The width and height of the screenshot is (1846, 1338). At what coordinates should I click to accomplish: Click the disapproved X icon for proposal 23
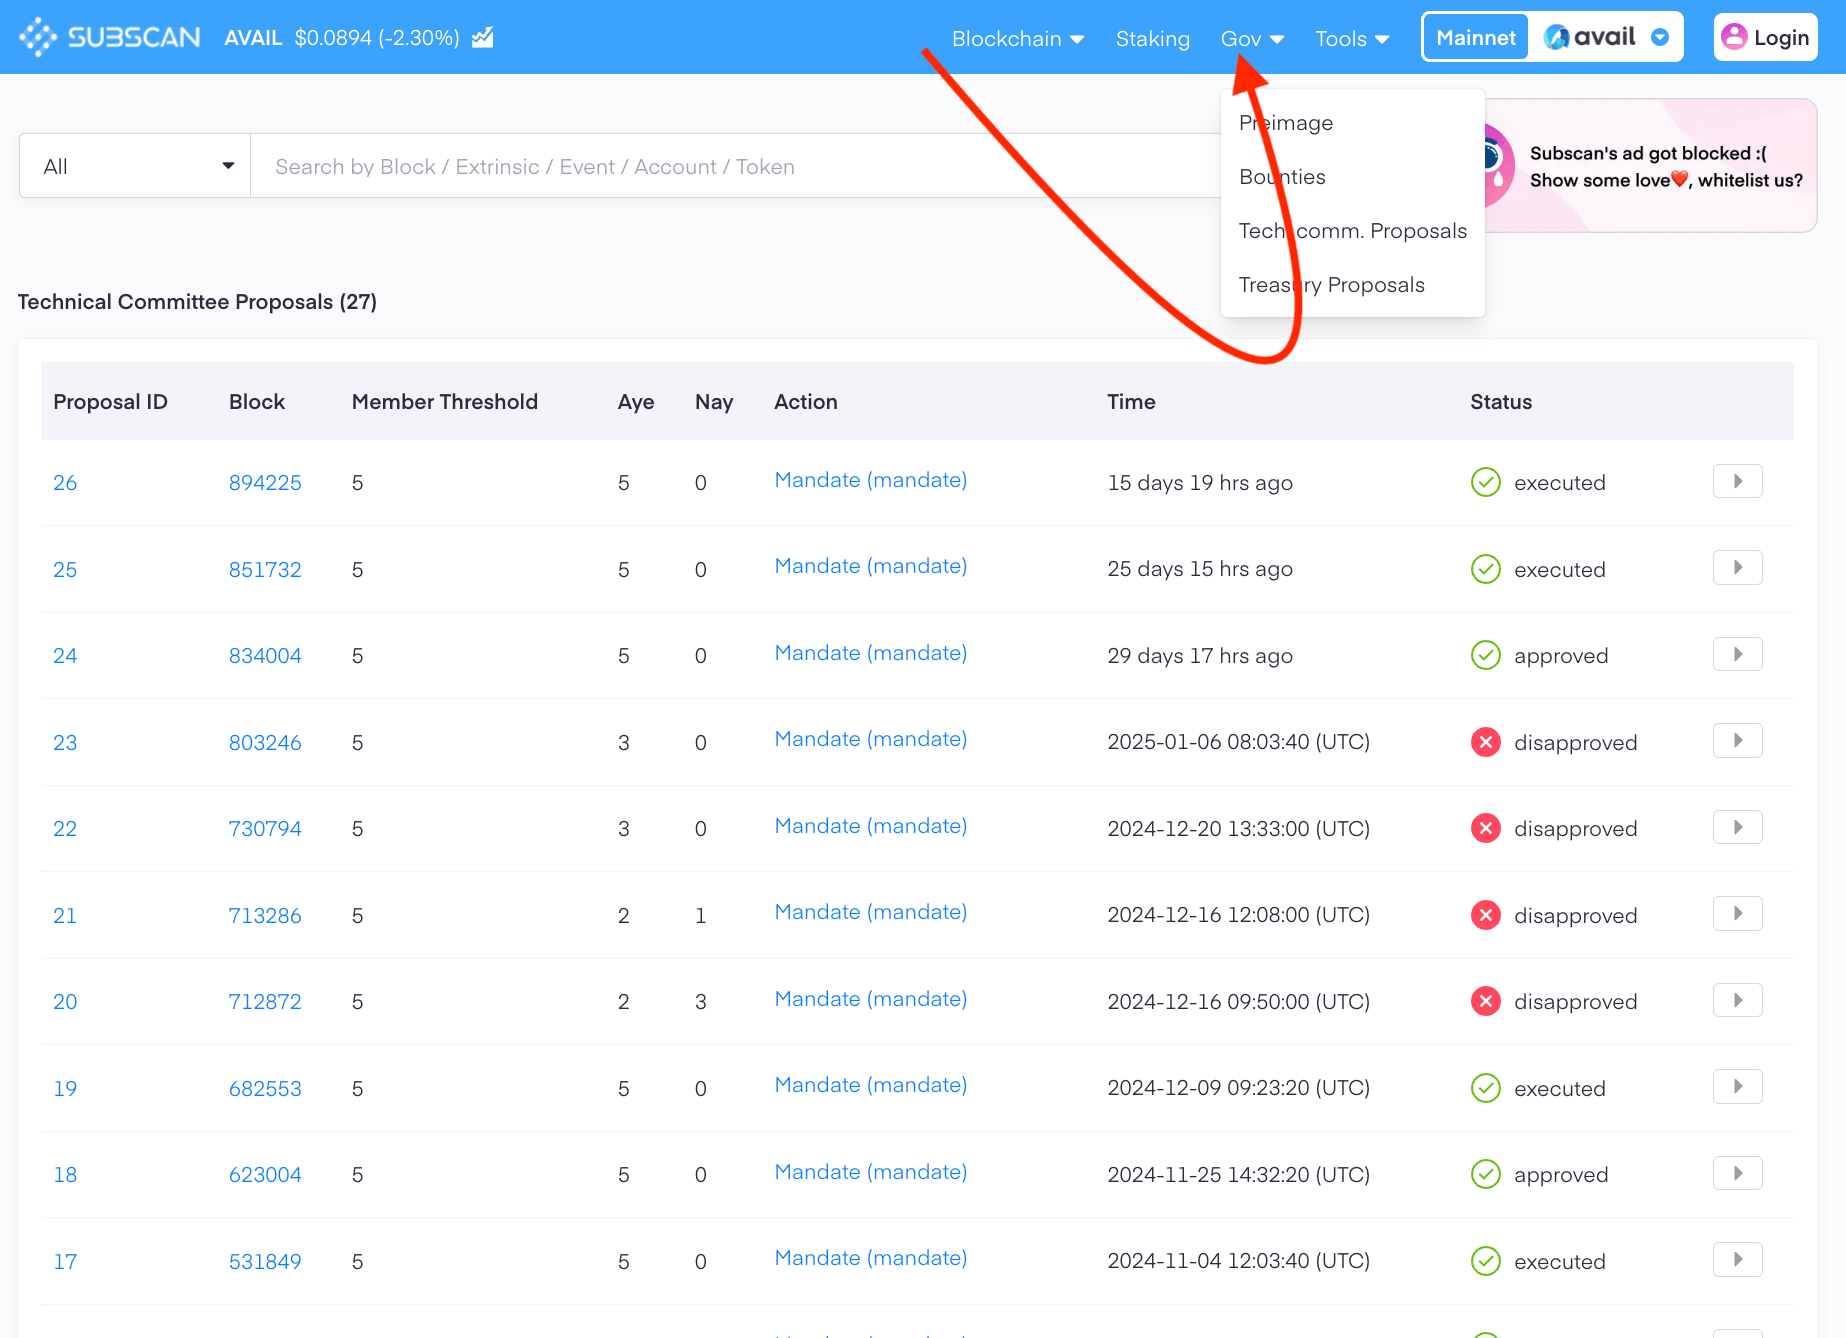coord(1485,742)
